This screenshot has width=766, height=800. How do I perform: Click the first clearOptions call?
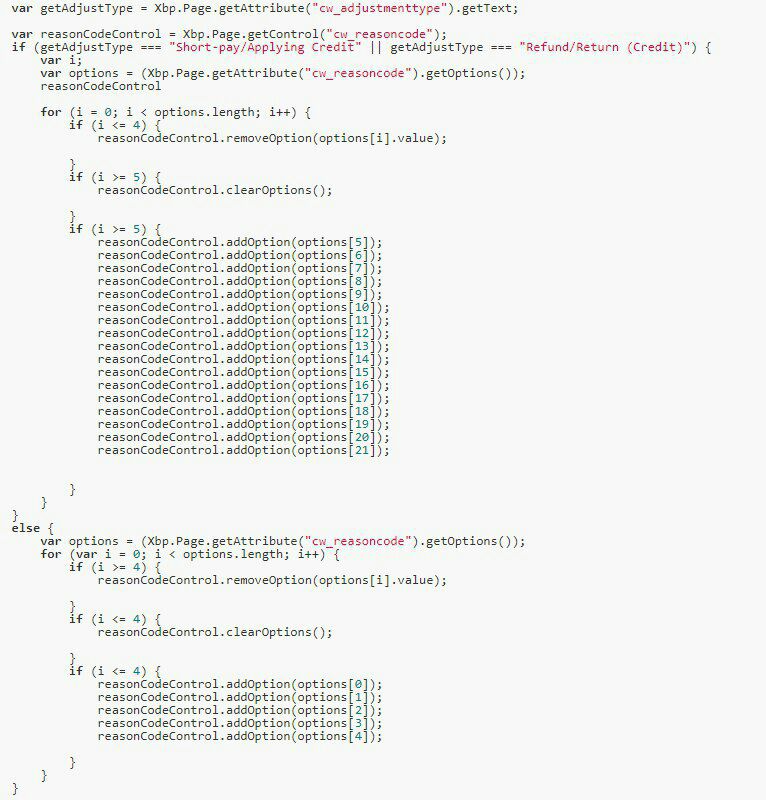coord(215,190)
